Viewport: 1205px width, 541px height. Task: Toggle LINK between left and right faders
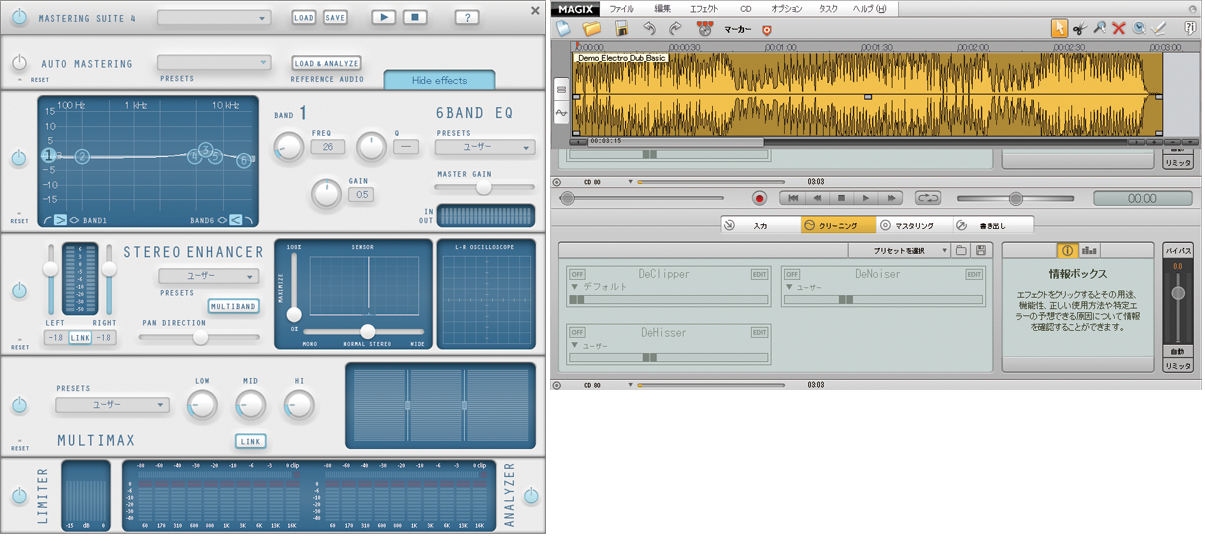[80, 338]
